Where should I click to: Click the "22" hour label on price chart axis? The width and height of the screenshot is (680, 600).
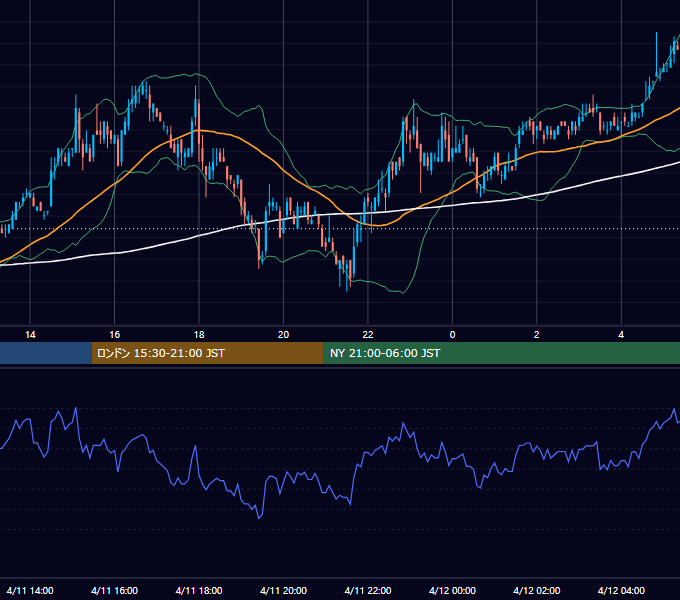pyautogui.click(x=368, y=335)
